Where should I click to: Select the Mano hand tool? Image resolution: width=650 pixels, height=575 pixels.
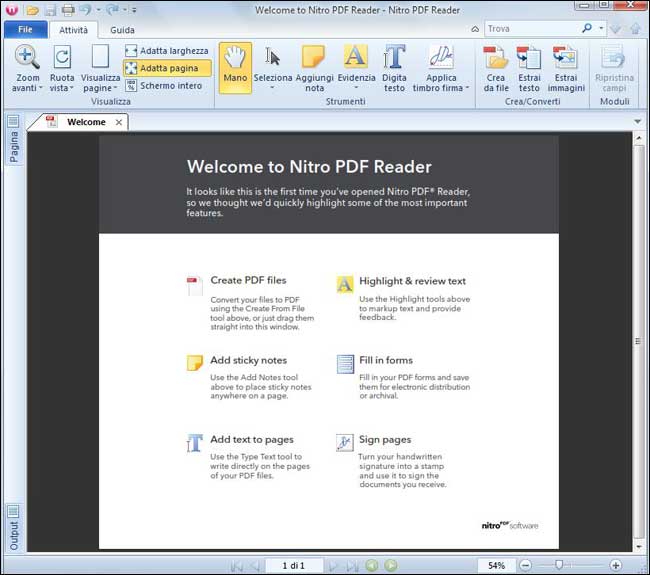pos(235,67)
